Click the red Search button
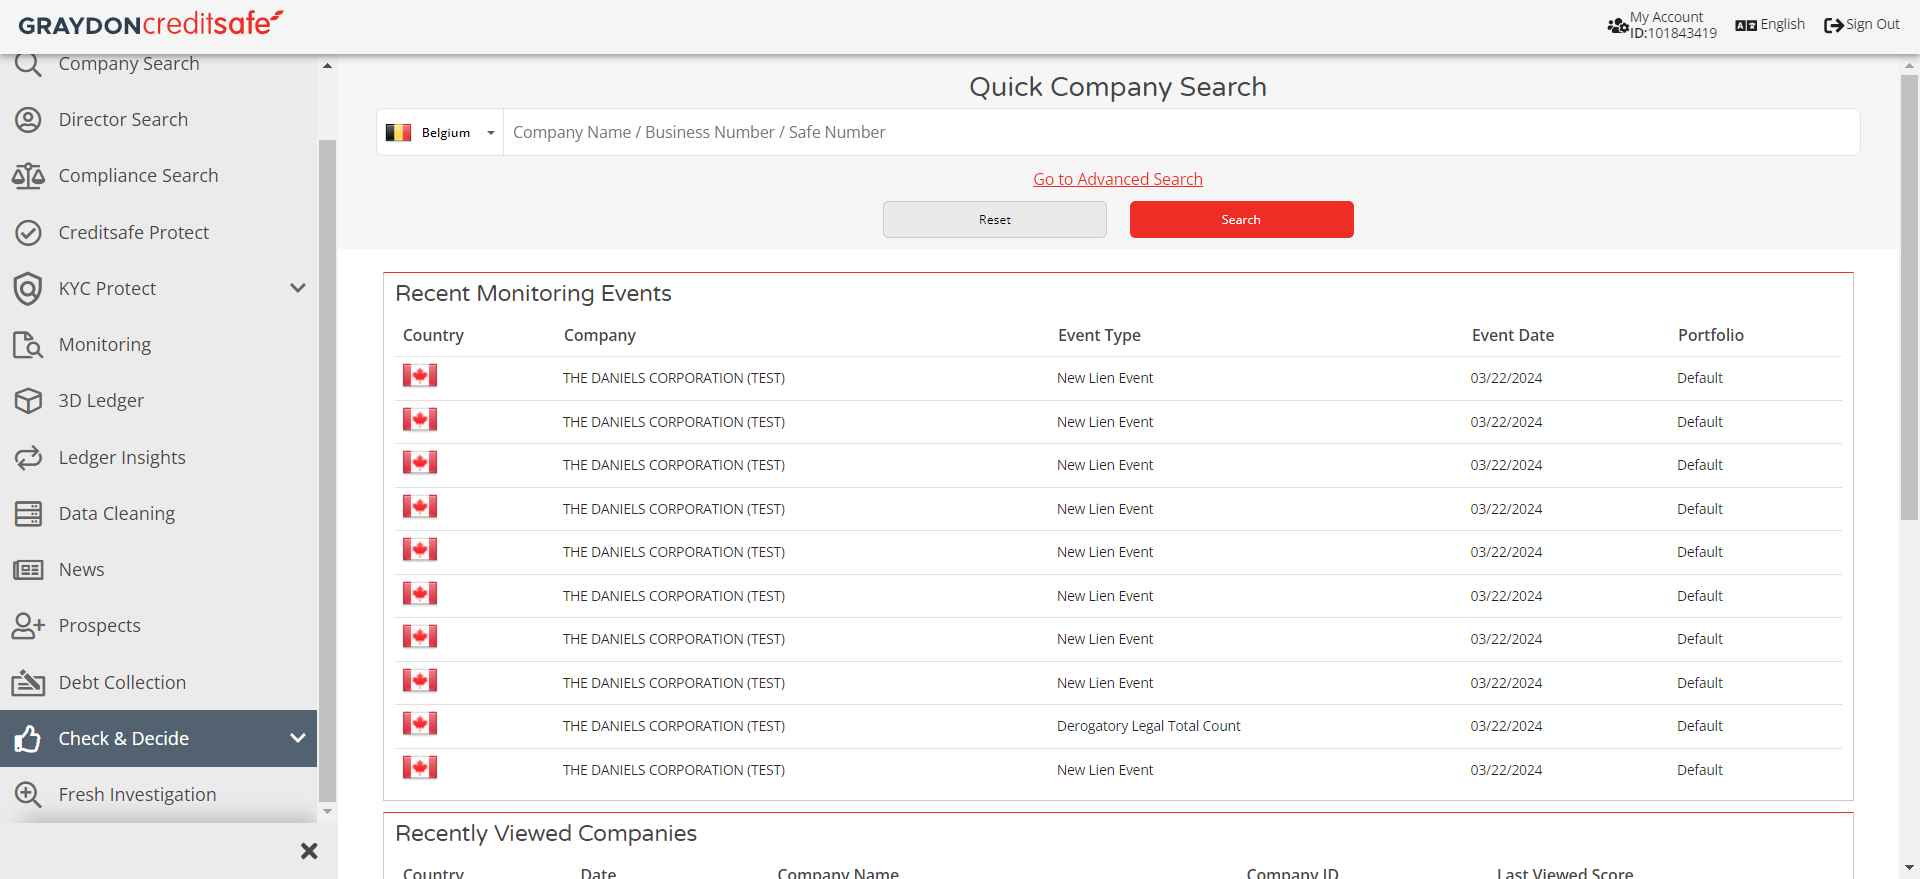Screen dimensions: 1920x879 (1241, 220)
